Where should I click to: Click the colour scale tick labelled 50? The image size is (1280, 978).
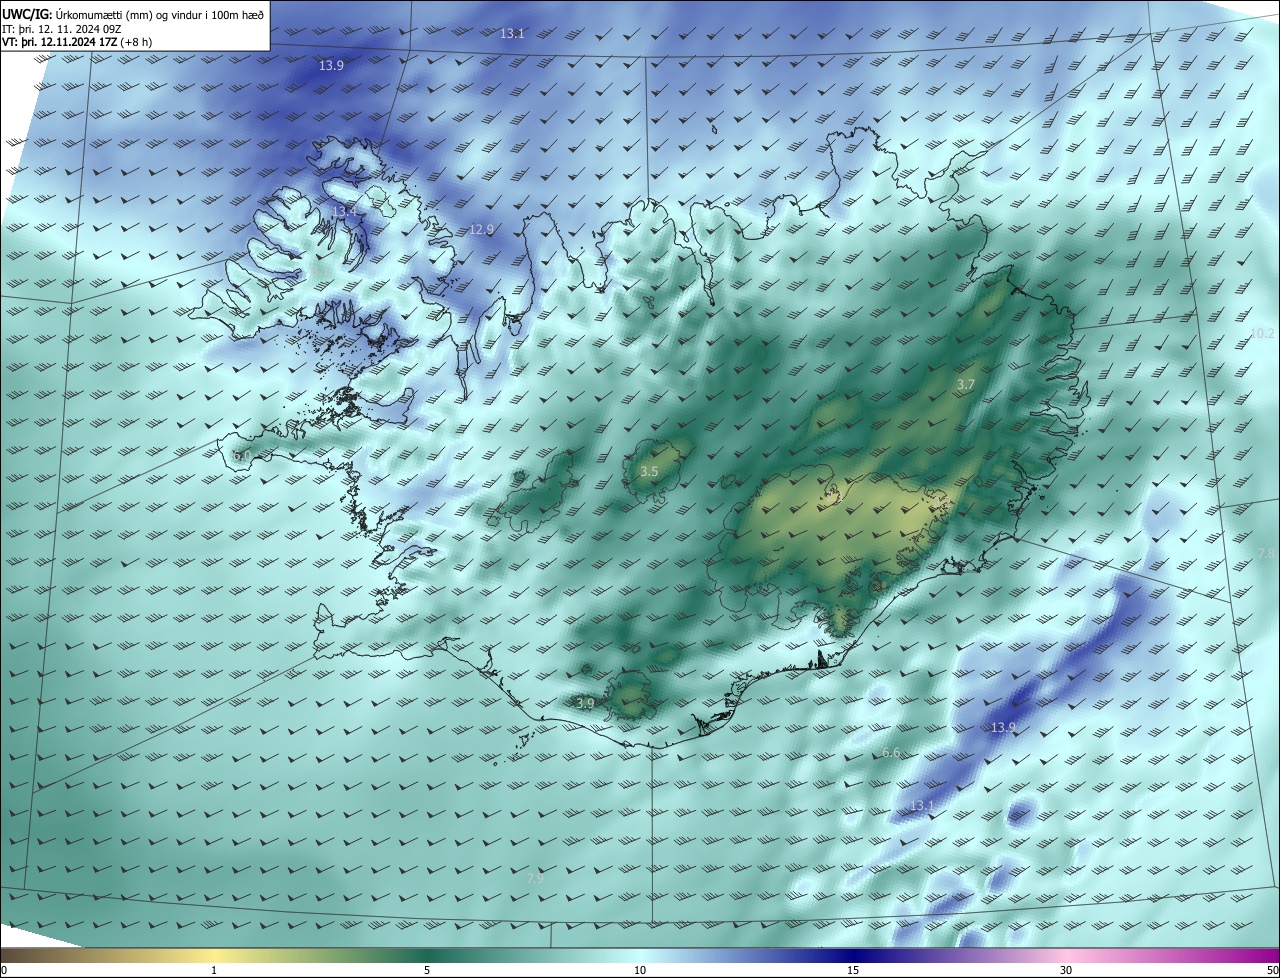tap(1272, 970)
